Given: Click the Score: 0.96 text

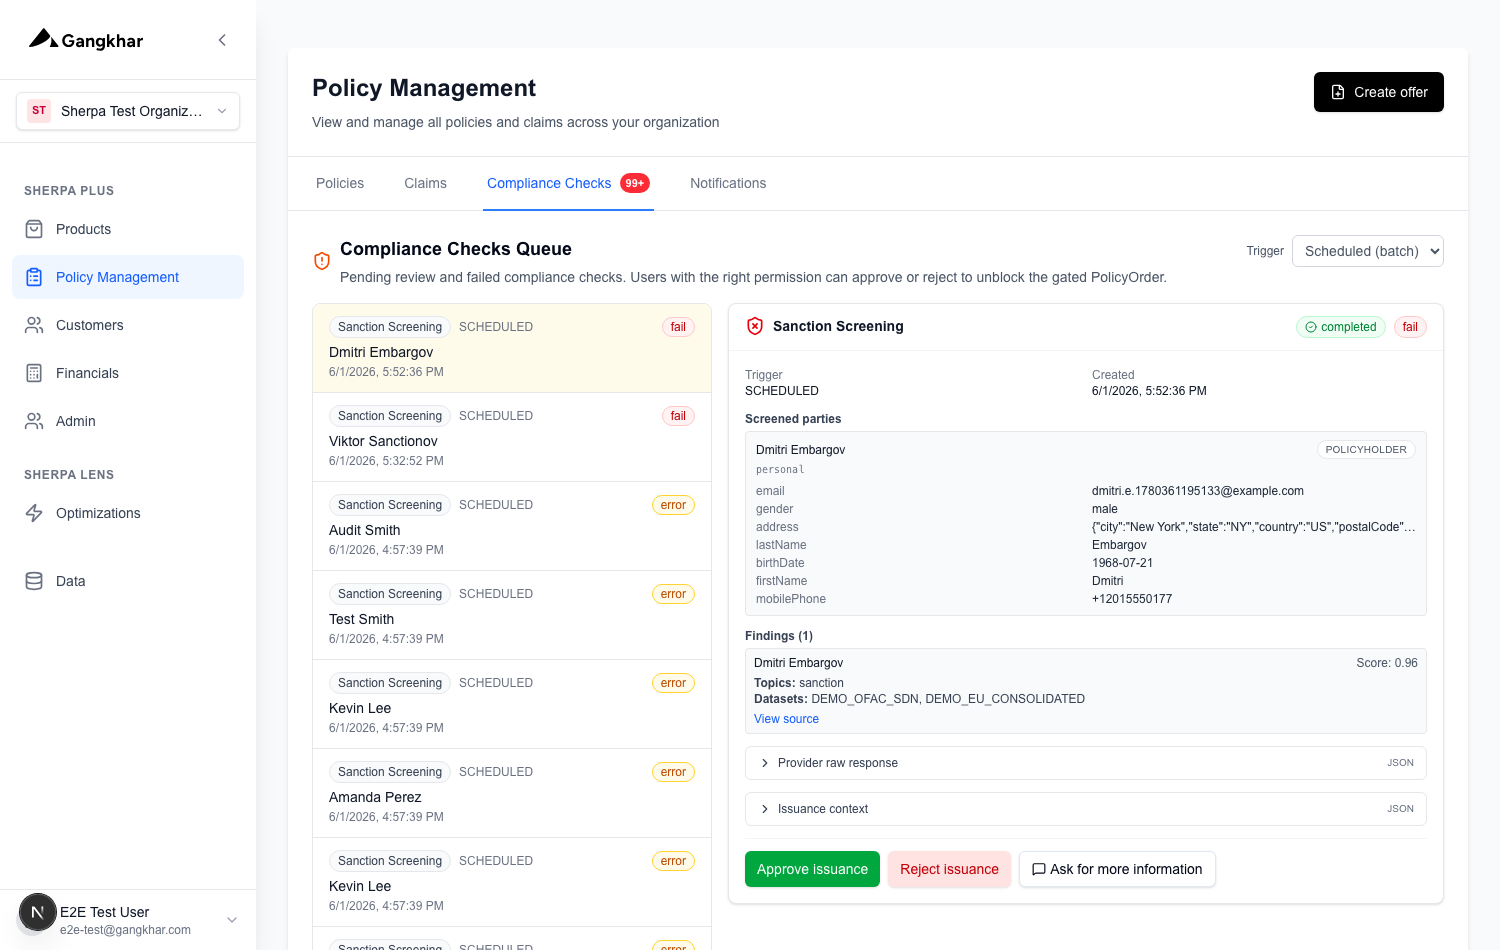Looking at the screenshot, I should [1387, 663].
